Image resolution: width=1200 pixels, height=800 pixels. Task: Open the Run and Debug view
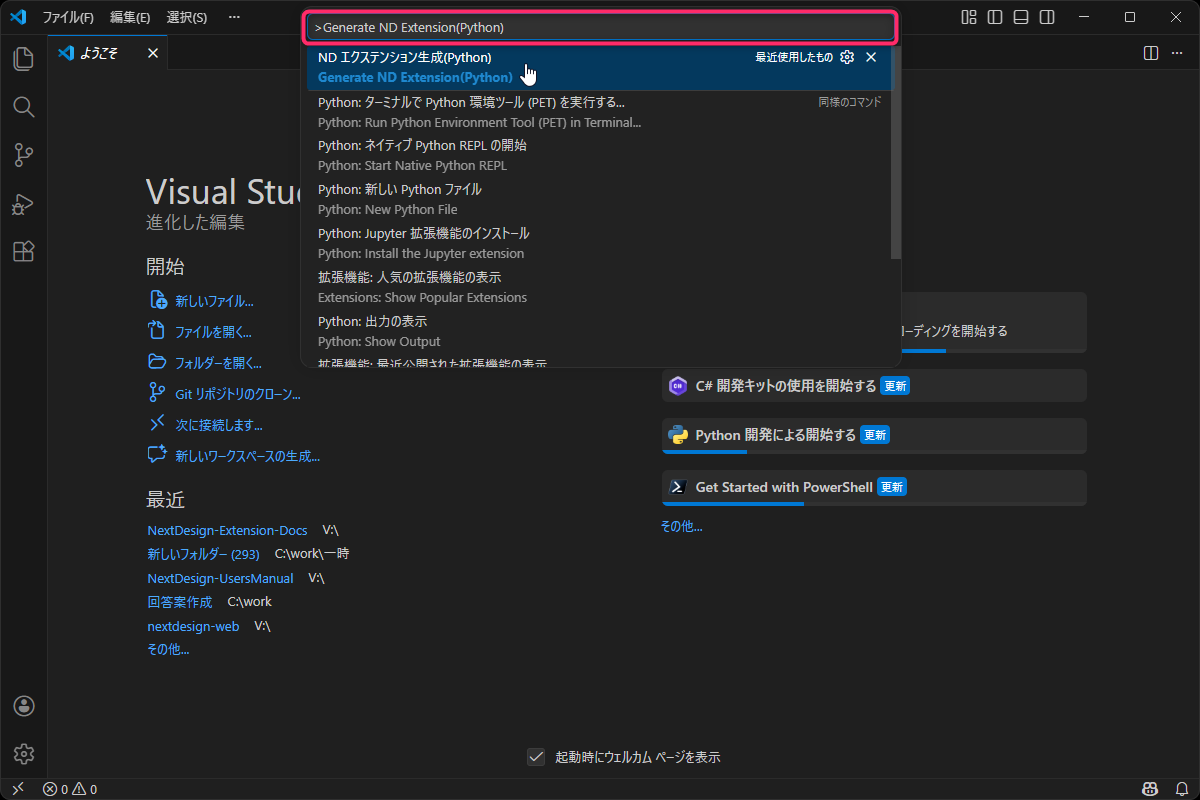point(23,203)
